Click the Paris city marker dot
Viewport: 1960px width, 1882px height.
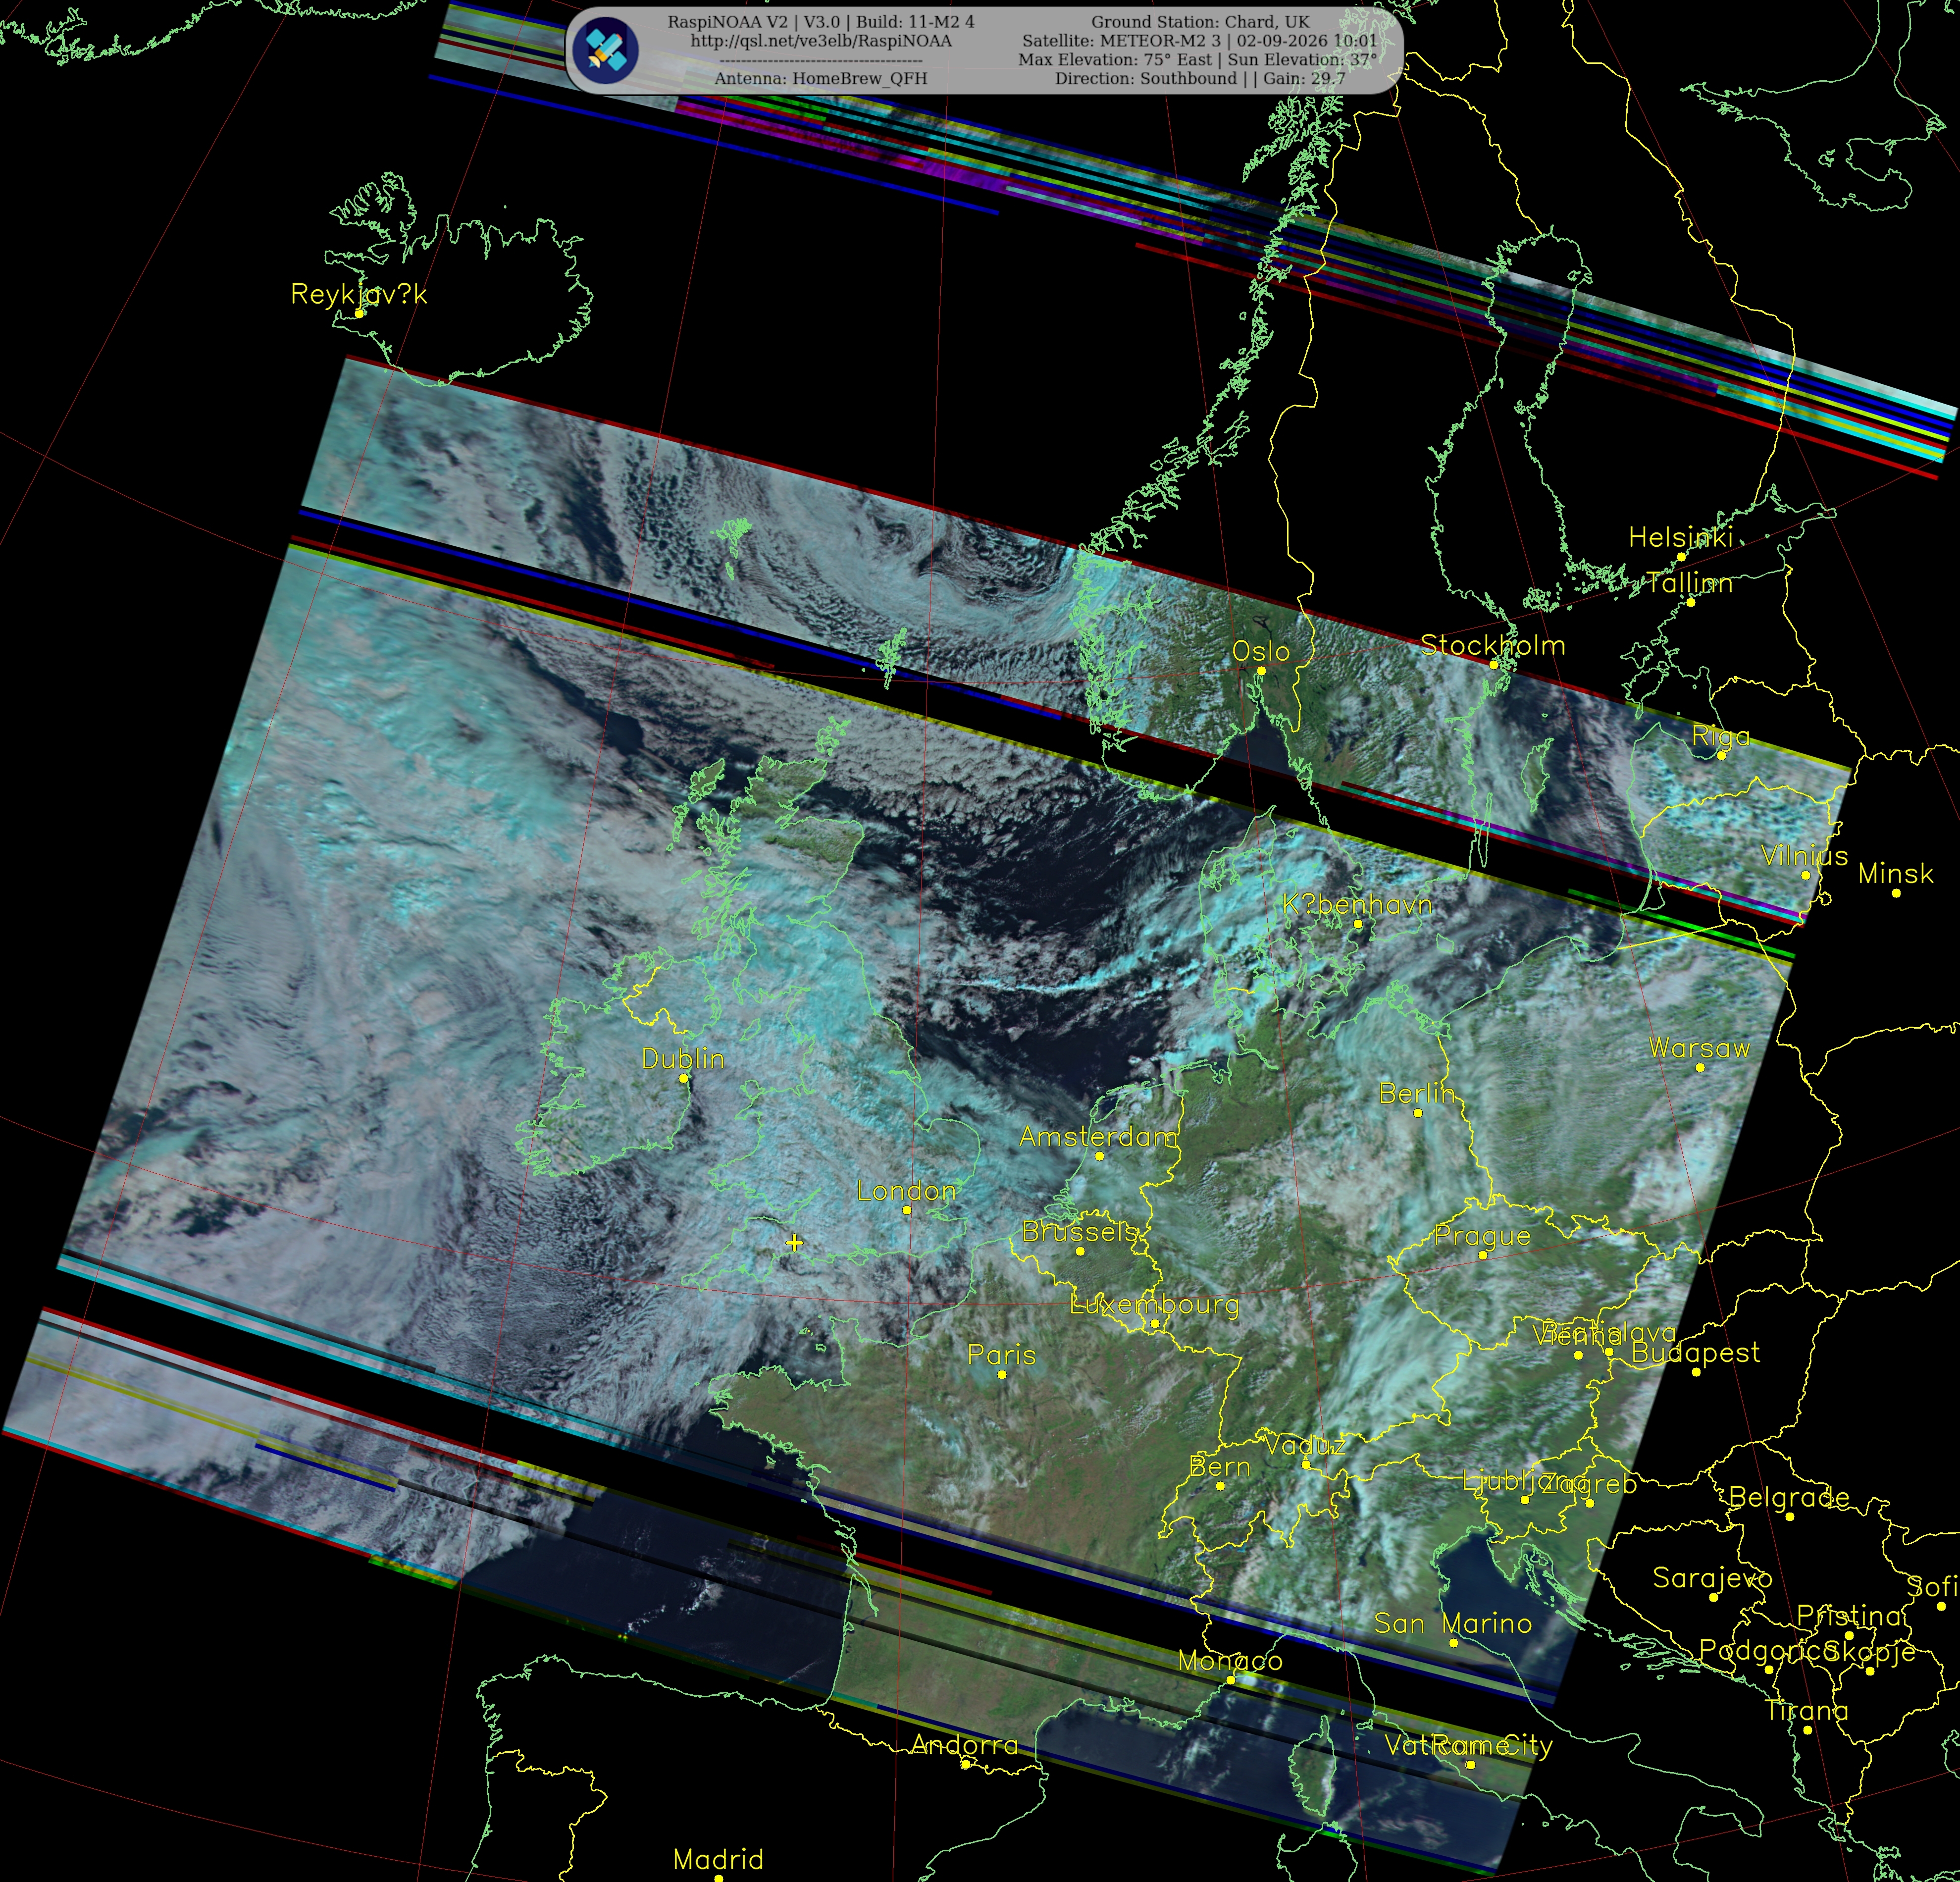(1002, 1374)
